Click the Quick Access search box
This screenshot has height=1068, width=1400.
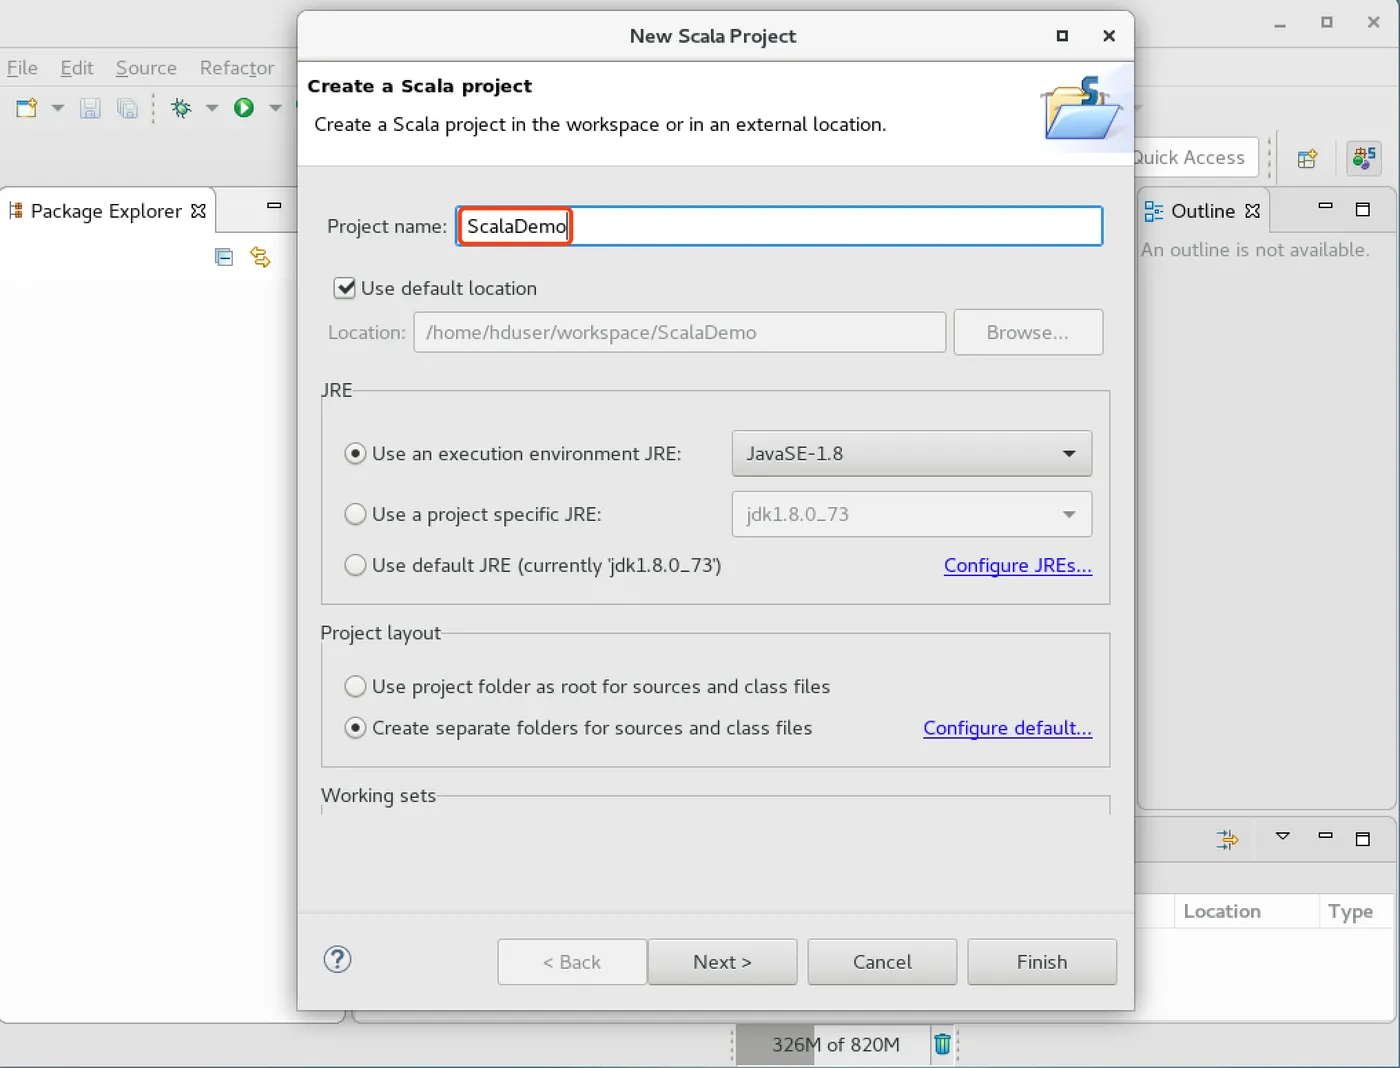pos(1196,157)
